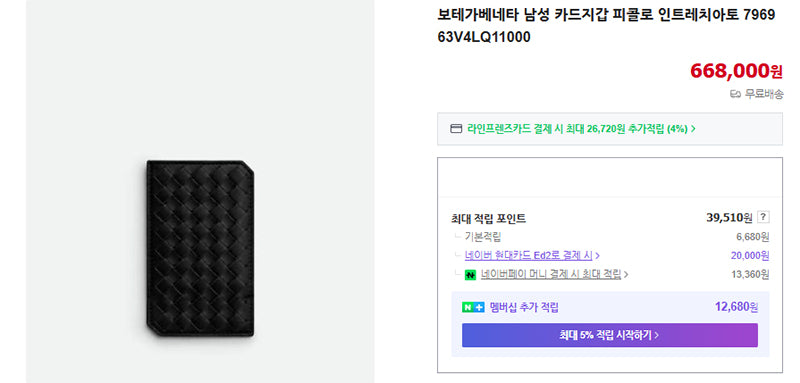Click the 668,000원 price text

[x=736, y=71]
